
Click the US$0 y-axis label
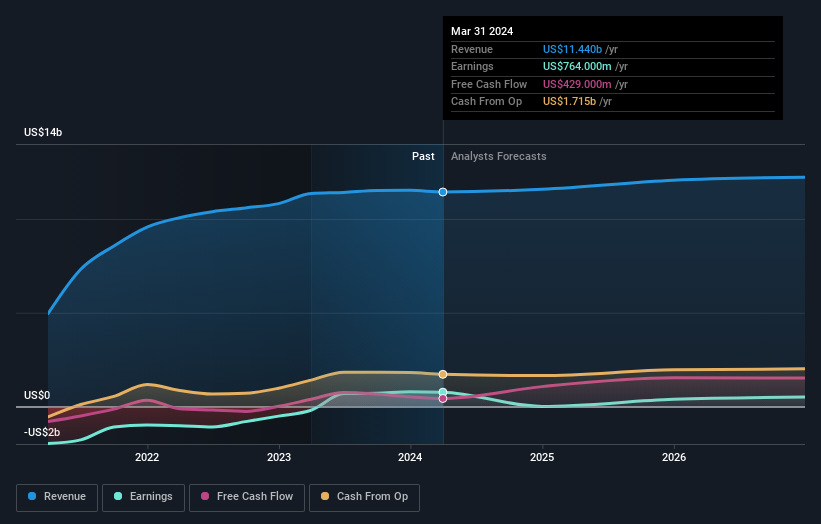pyautogui.click(x=37, y=395)
